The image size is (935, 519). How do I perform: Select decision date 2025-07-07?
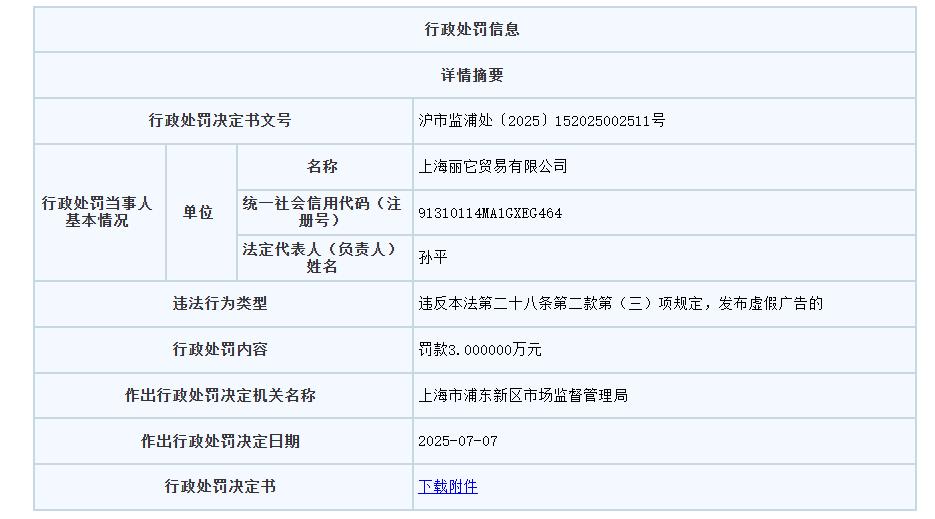pyautogui.click(x=458, y=441)
